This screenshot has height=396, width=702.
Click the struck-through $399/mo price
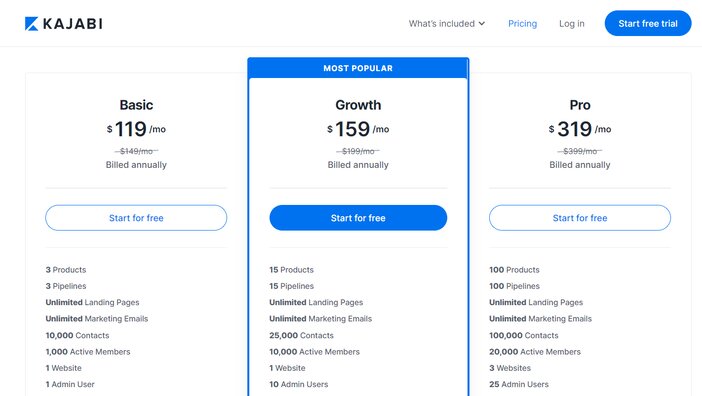click(580, 151)
